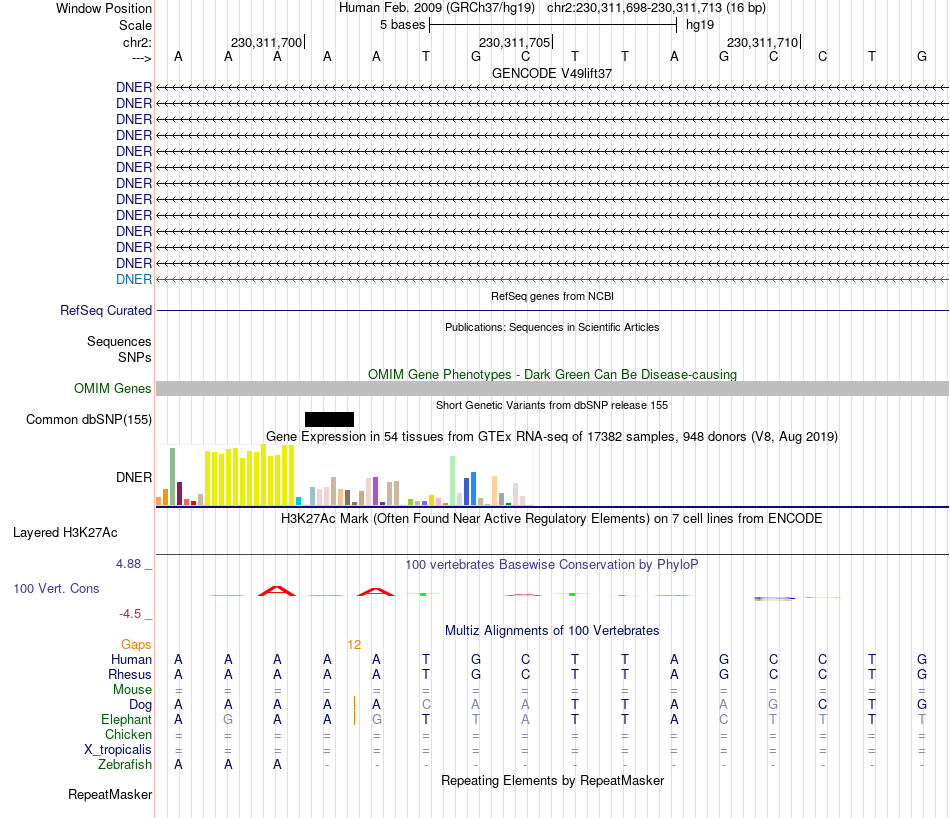
Task: Select the Zebrafish alignment row label
Action: click(x=125, y=765)
